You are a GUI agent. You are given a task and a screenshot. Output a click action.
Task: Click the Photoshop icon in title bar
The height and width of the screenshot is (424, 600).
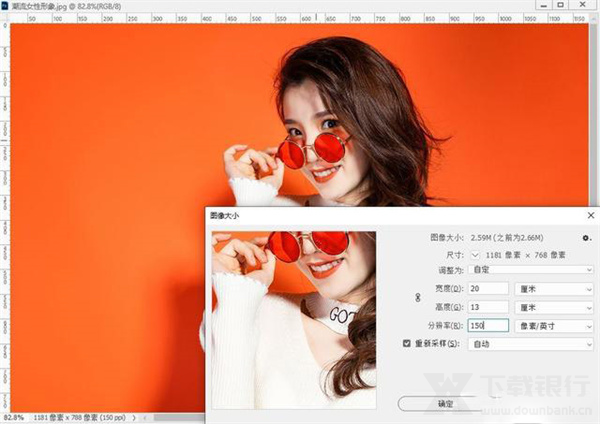5,5
